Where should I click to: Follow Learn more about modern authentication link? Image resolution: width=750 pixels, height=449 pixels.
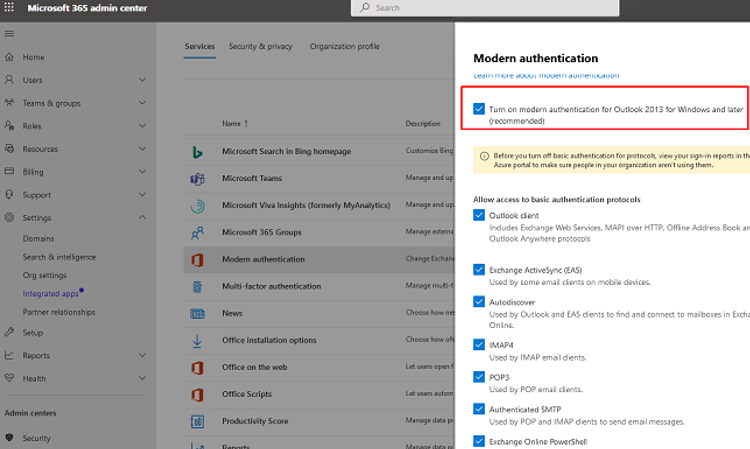[x=546, y=76]
